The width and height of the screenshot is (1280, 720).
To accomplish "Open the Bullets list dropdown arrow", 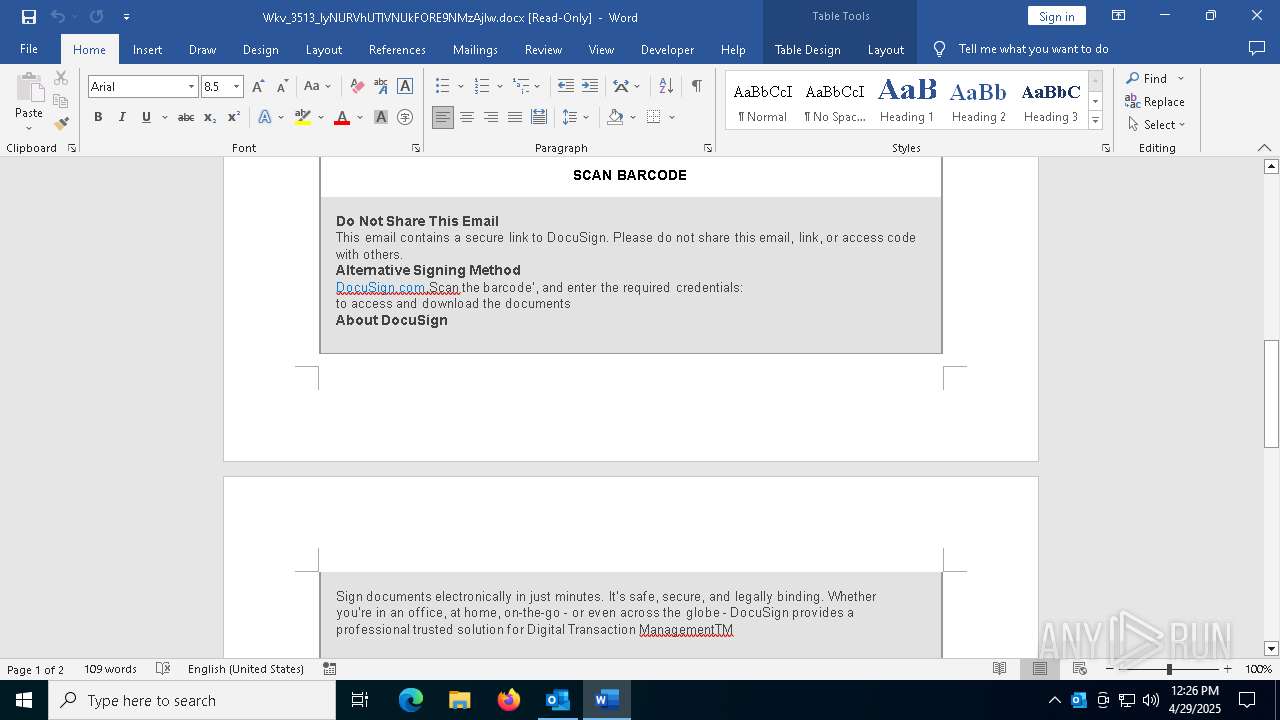I will pos(460,86).
